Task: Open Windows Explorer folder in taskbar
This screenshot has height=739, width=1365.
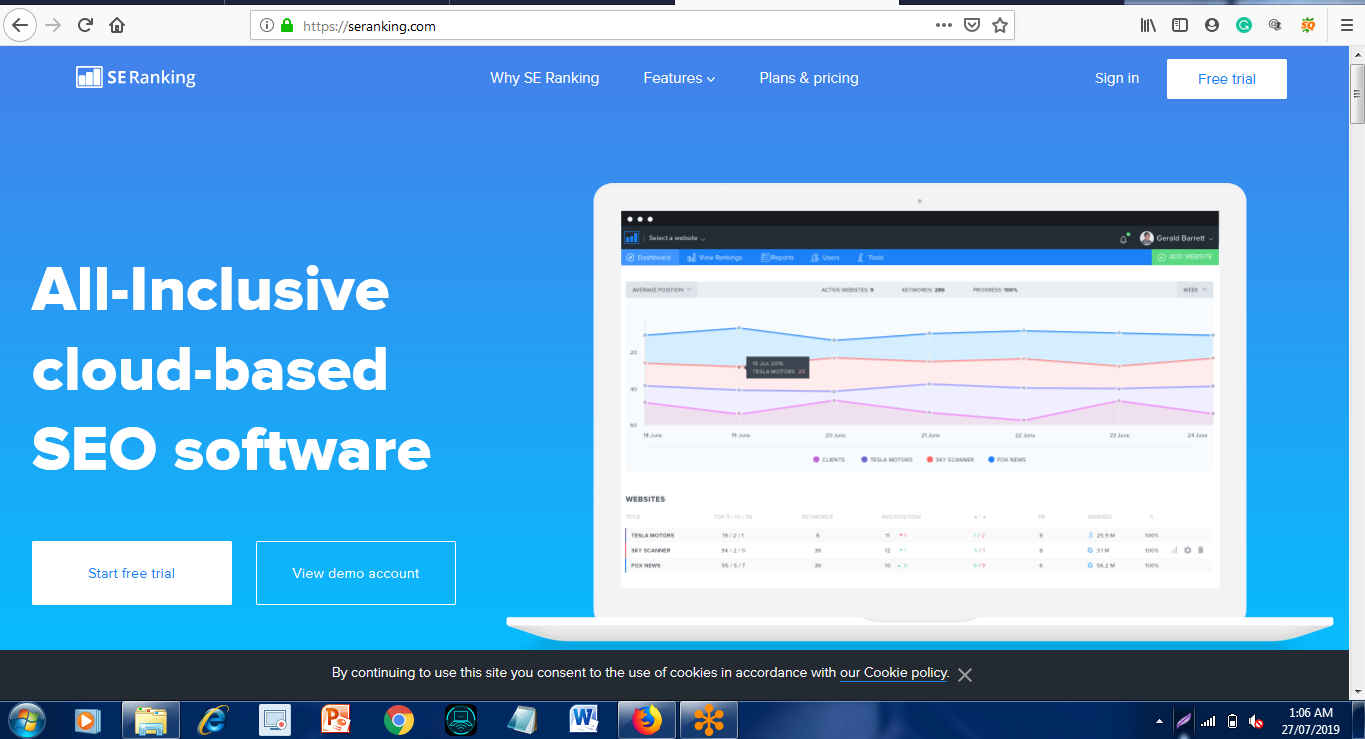Action: click(x=151, y=720)
